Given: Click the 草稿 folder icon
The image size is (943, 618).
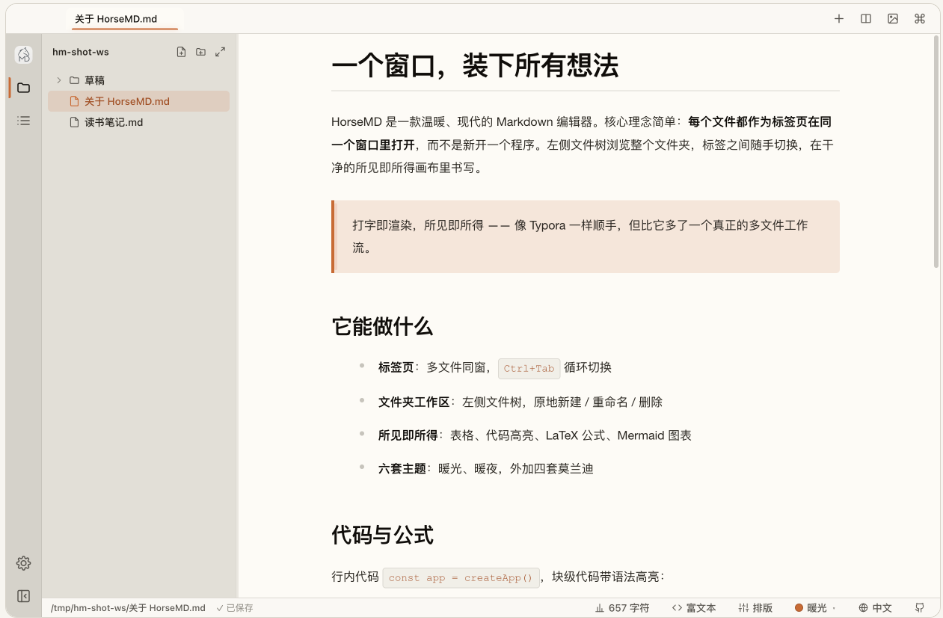Looking at the screenshot, I should coord(75,80).
